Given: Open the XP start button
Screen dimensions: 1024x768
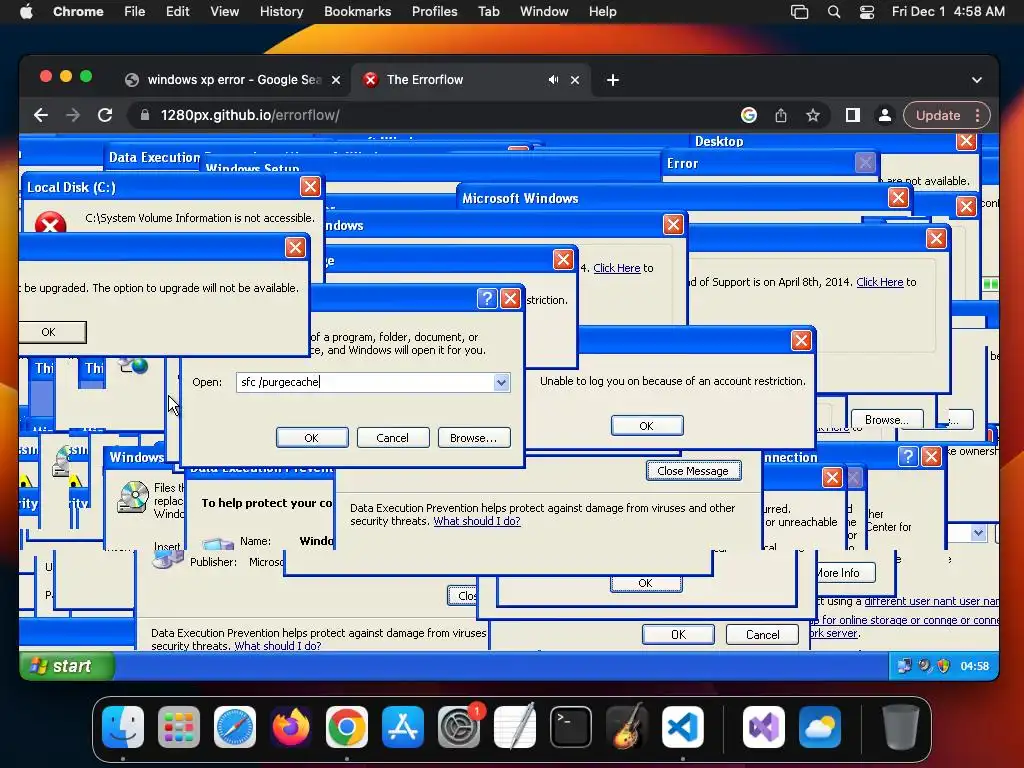Looking at the screenshot, I should pyautogui.click(x=67, y=666).
